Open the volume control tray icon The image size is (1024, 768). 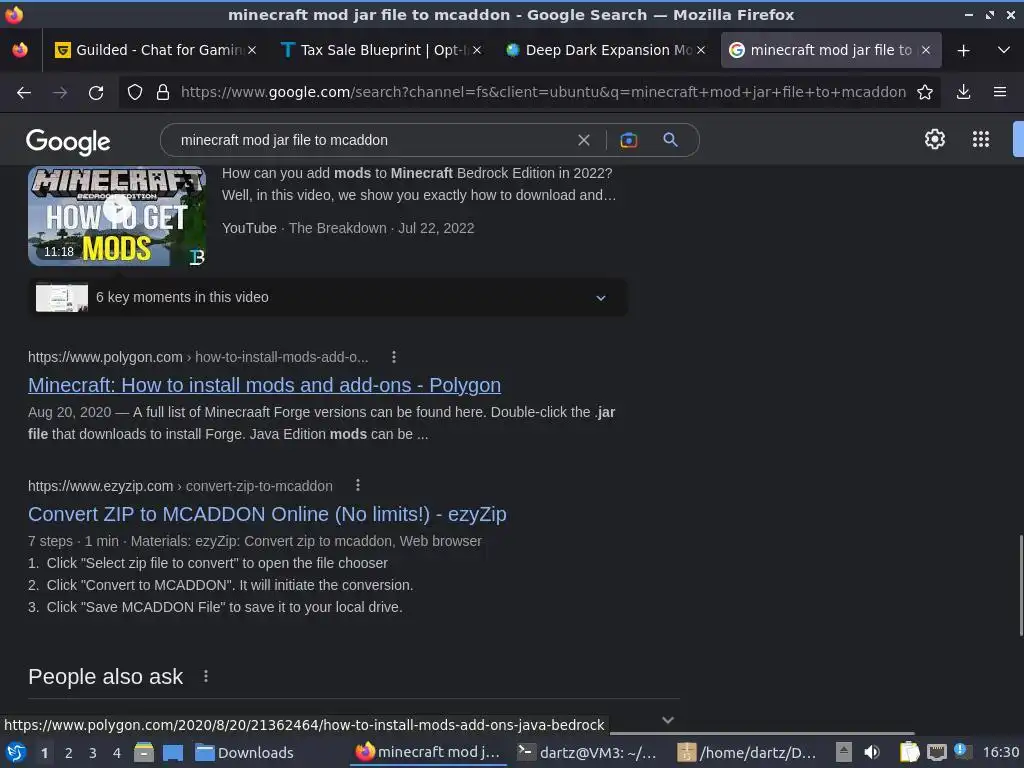pos(872,752)
